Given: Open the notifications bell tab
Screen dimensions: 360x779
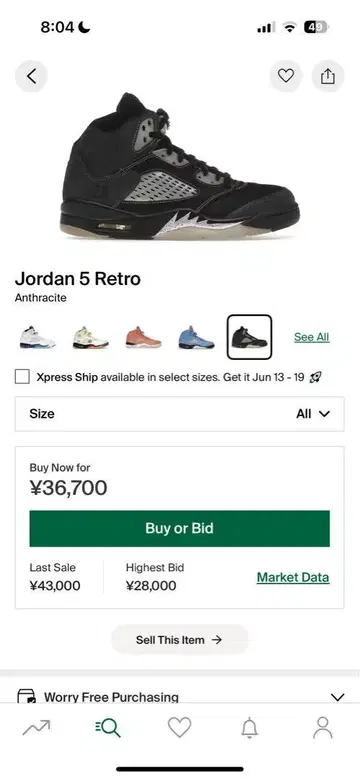Looking at the screenshot, I should pos(250,728).
